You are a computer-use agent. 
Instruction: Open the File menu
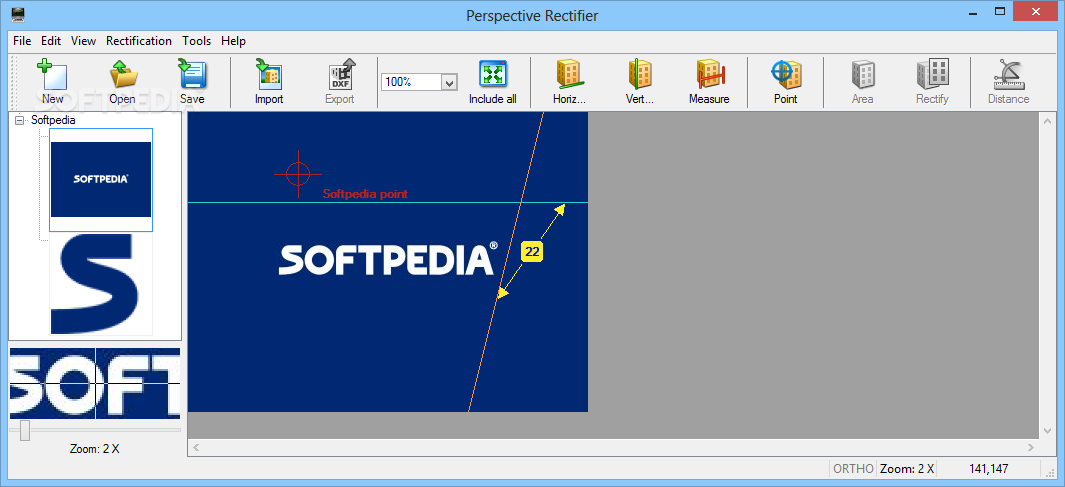[22, 41]
